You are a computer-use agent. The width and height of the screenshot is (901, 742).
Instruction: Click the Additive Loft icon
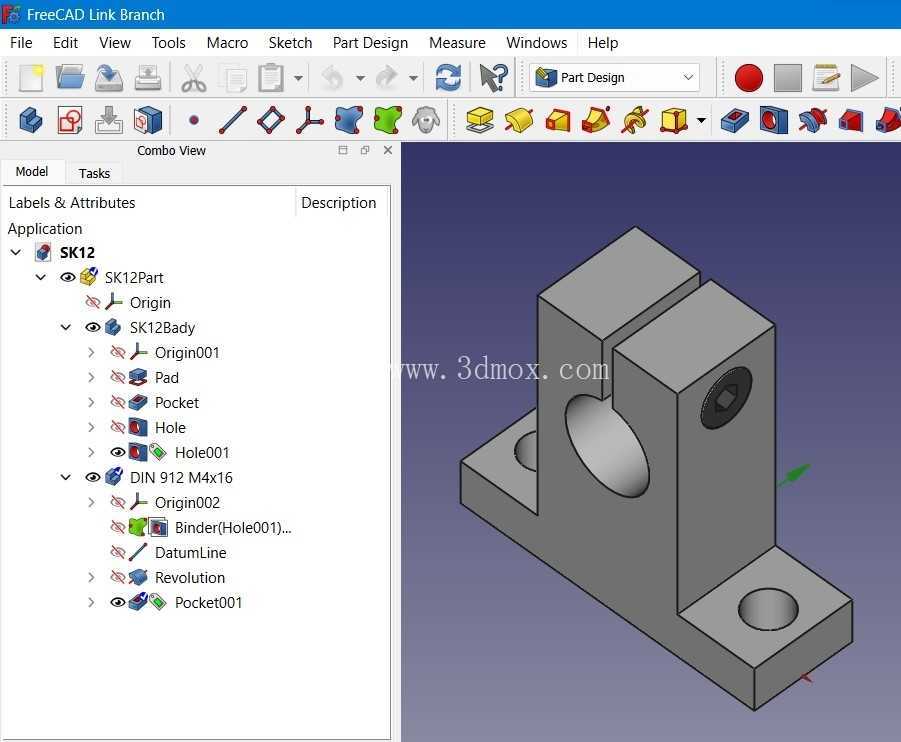(558, 120)
